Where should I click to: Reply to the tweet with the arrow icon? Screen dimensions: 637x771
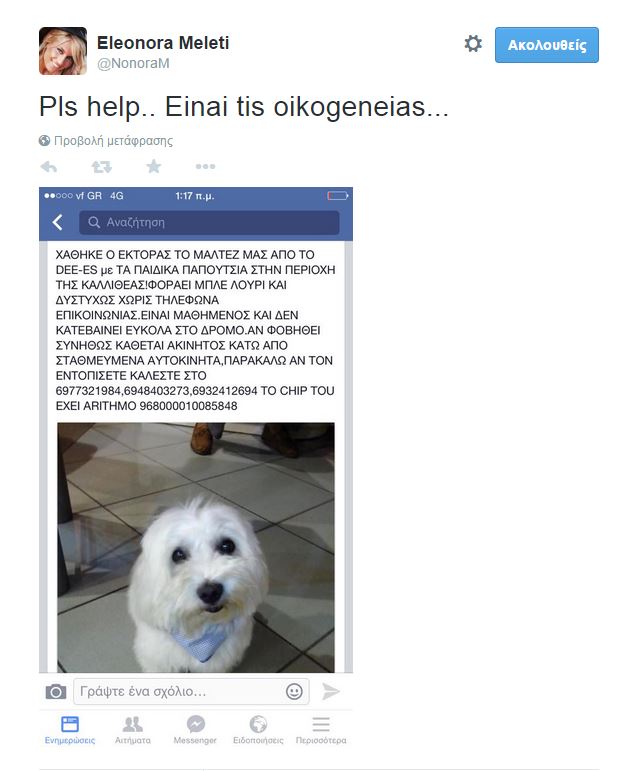[49, 167]
